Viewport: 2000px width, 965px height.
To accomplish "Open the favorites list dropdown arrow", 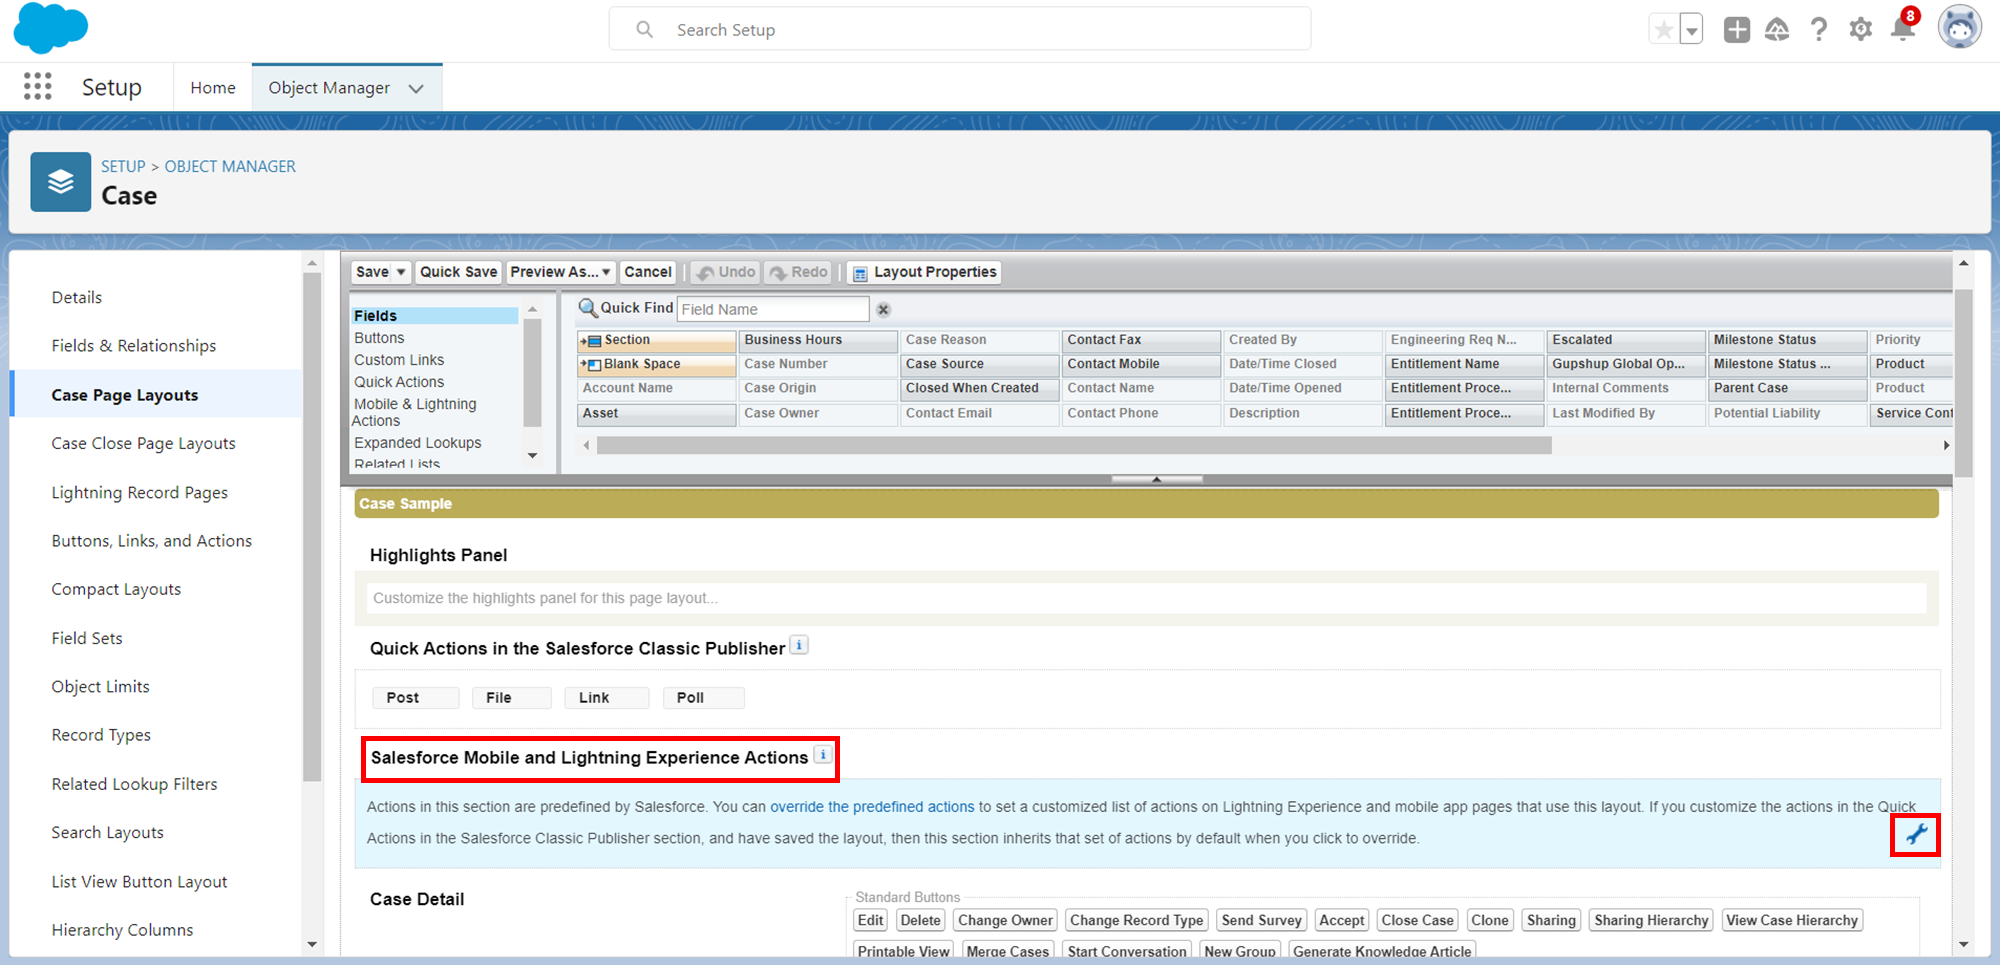I will tap(1691, 30).
